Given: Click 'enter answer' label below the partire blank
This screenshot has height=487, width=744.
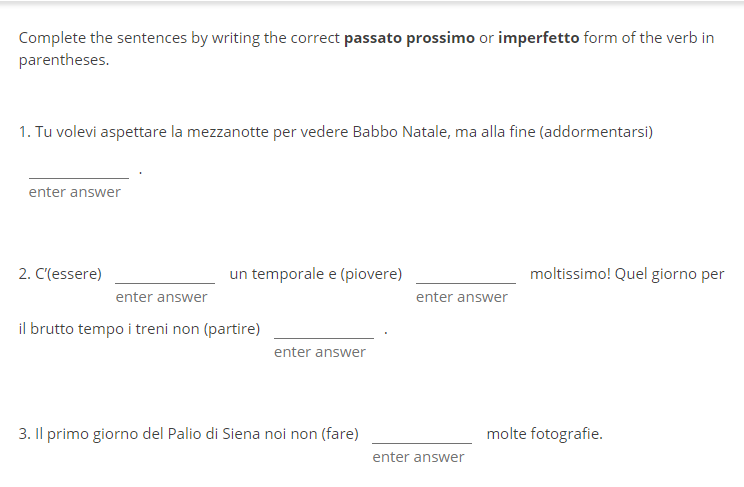Looking at the screenshot, I should pyautogui.click(x=320, y=352).
